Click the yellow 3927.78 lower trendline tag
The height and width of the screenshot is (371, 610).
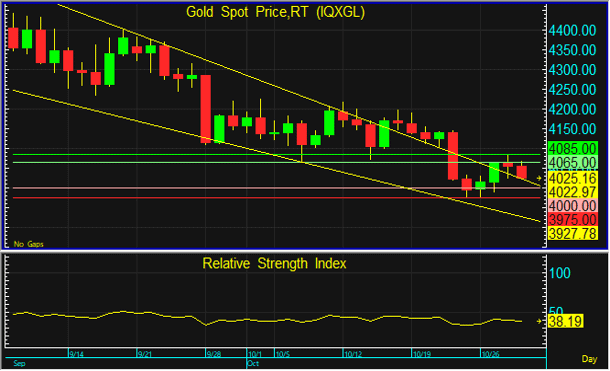tap(573, 233)
